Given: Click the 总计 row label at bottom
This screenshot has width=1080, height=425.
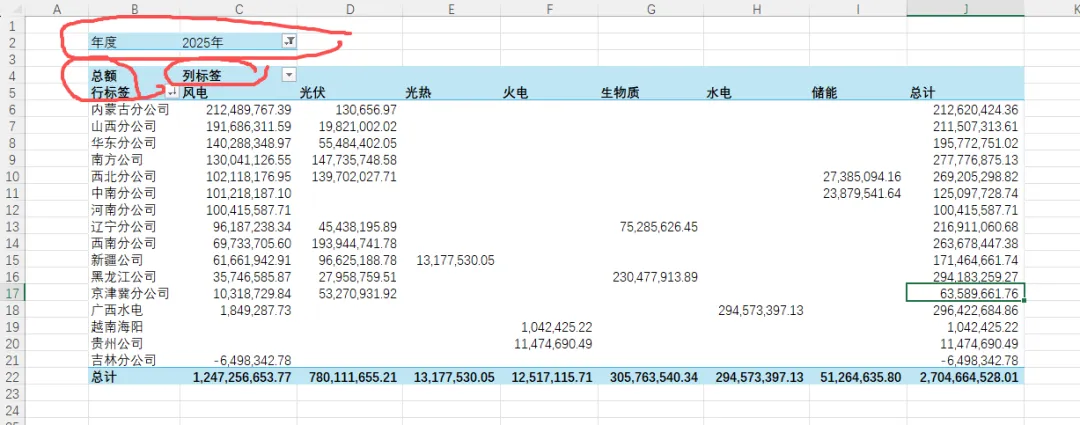Looking at the screenshot, I should (104, 377).
